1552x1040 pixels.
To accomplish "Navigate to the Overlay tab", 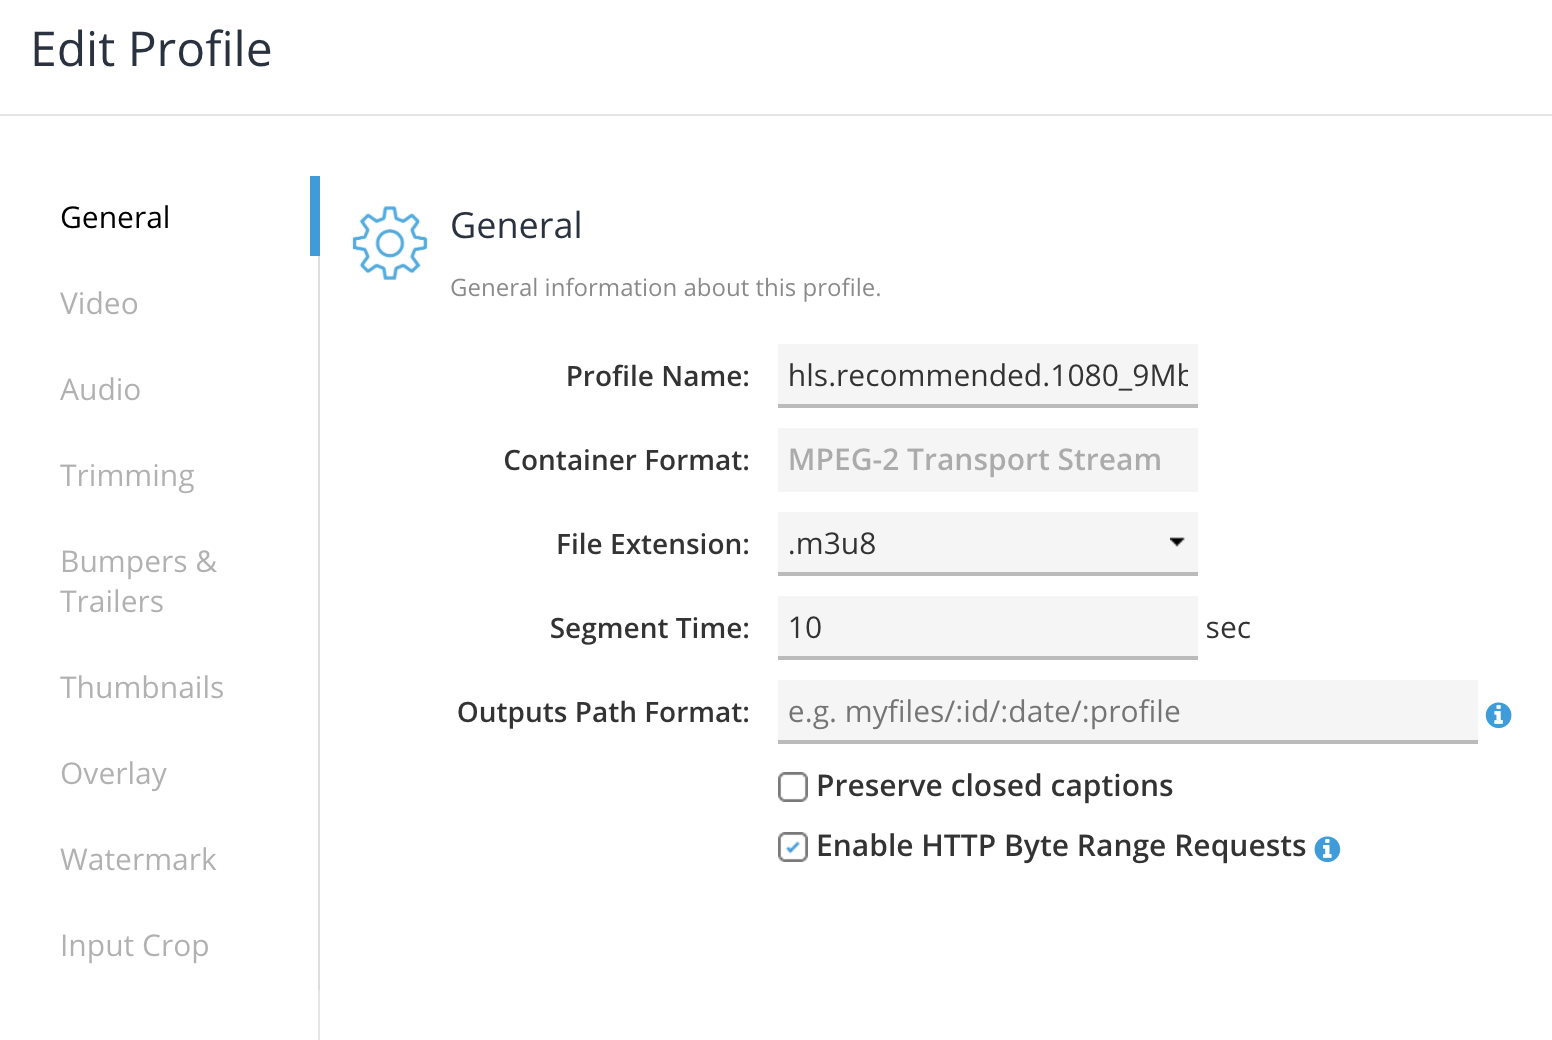I will tap(113, 773).
